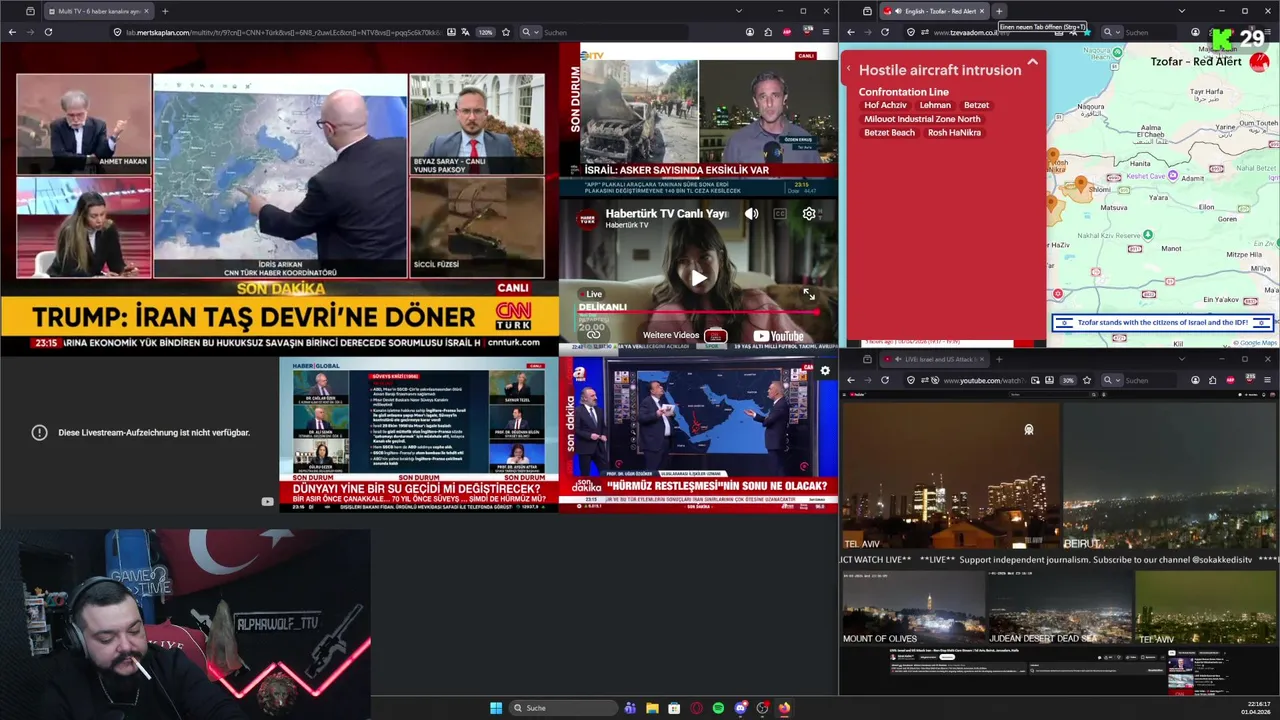This screenshot has height=720, width=1280.
Task: Select the Milouot Industrial Zone North tag
Action: coord(922,119)
